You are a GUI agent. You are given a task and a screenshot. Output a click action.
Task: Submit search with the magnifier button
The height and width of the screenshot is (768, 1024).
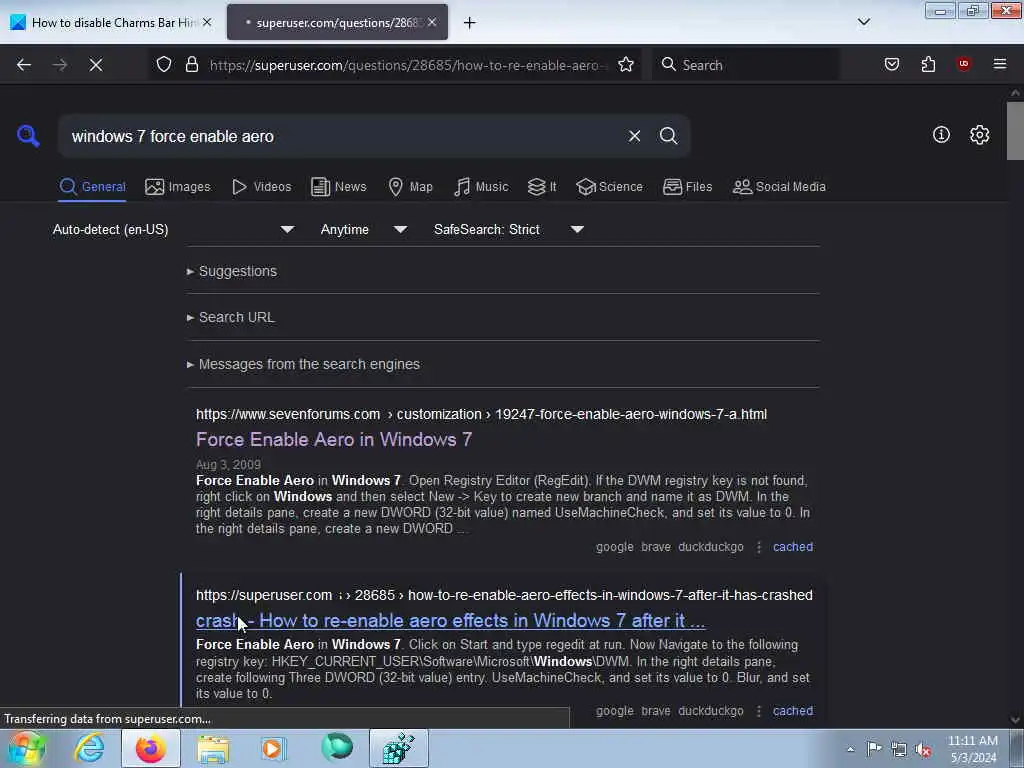pos(668,136)
